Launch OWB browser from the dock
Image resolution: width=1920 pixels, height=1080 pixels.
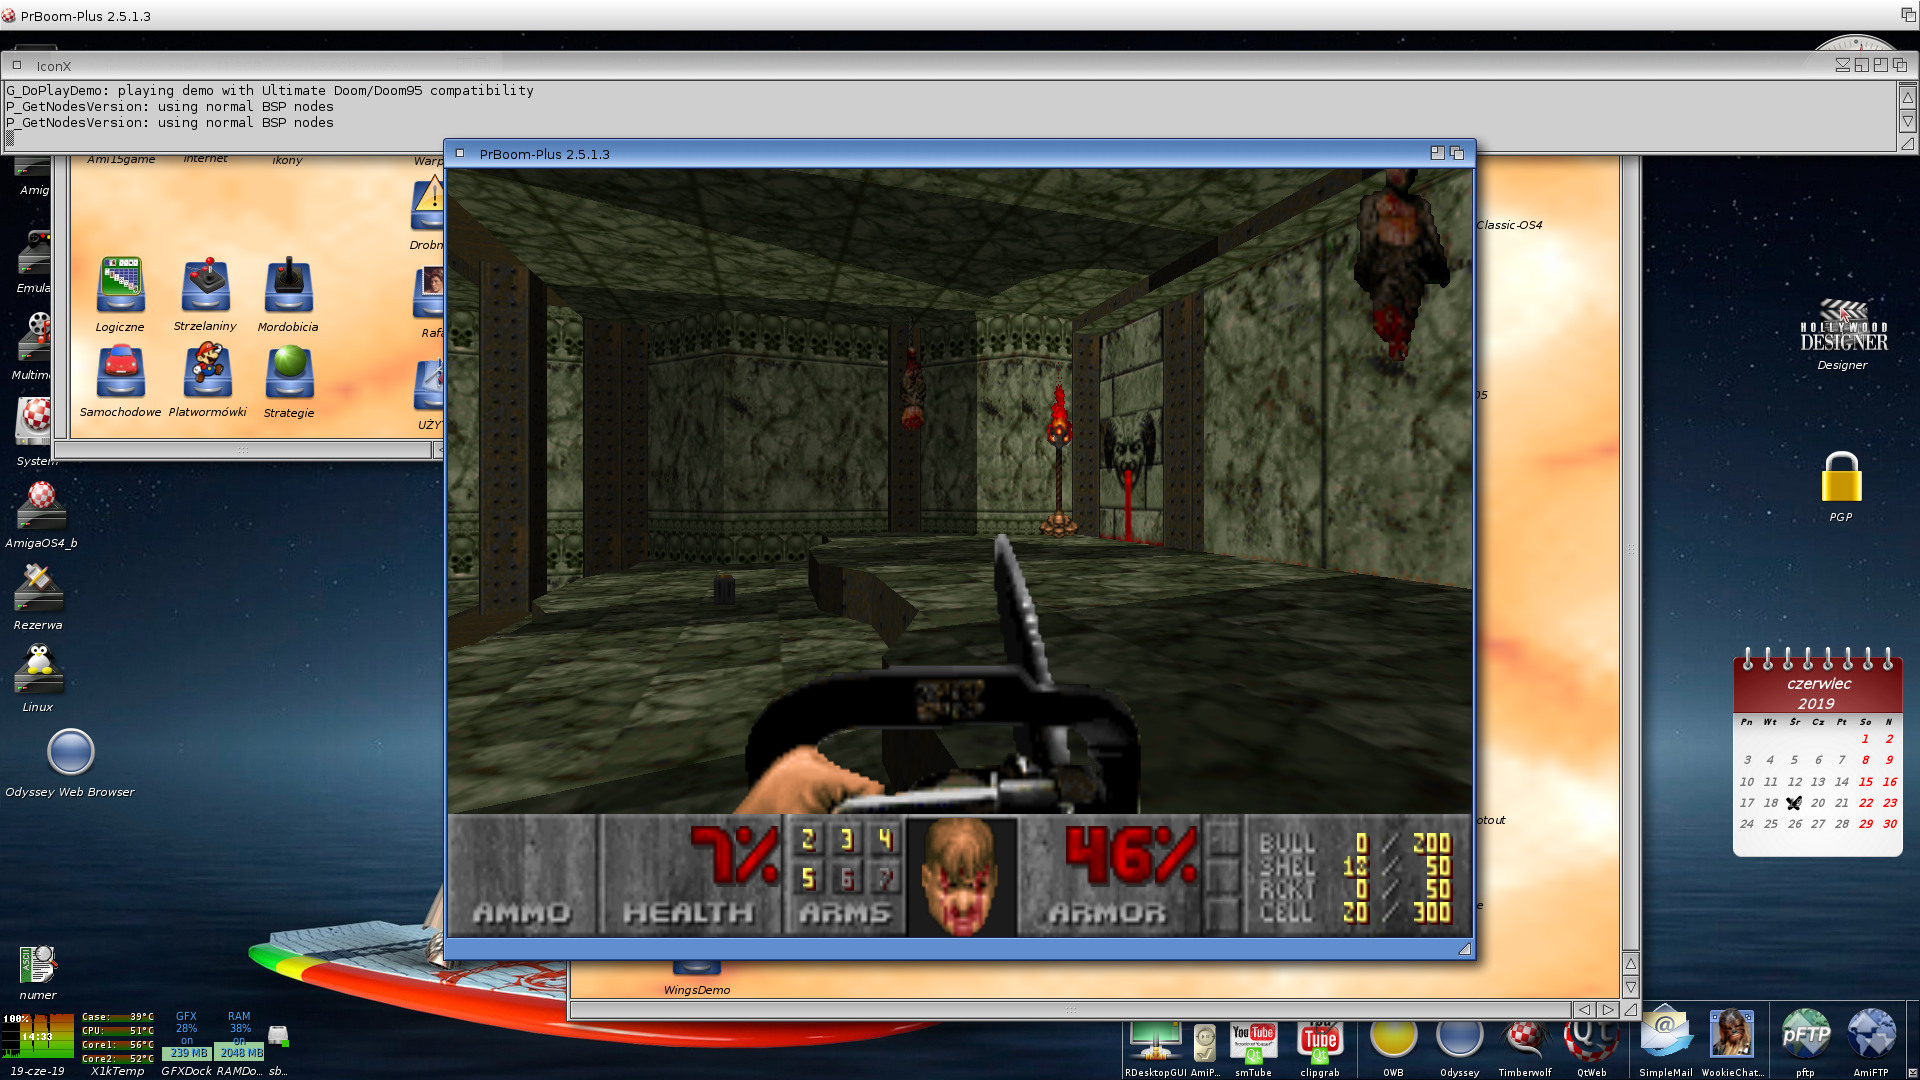tap(1393, 1040)
